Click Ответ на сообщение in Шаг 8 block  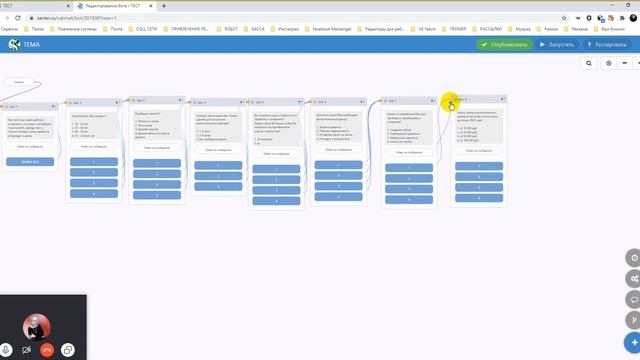[x=479, y=151]
